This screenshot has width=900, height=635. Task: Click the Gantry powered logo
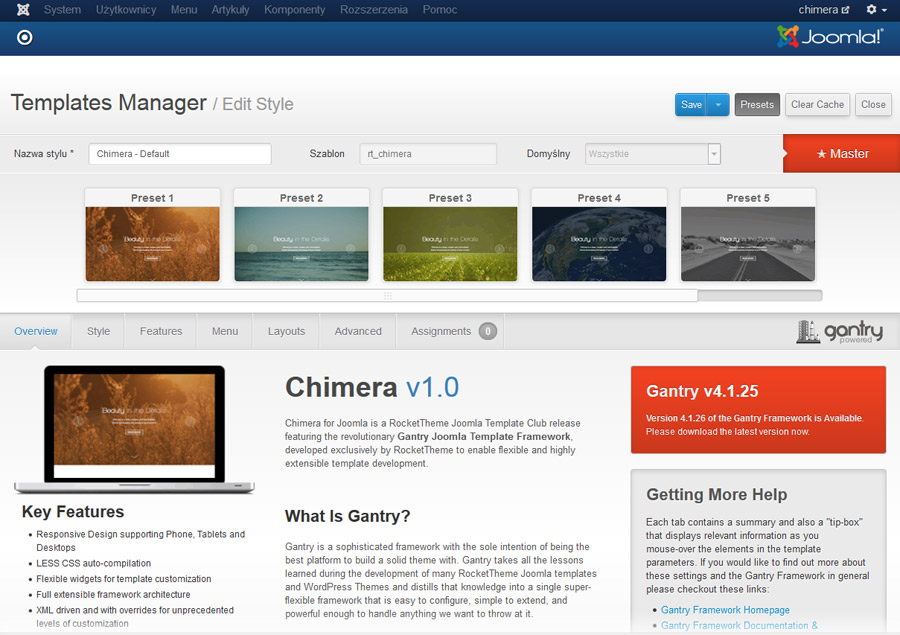(840, 332)
